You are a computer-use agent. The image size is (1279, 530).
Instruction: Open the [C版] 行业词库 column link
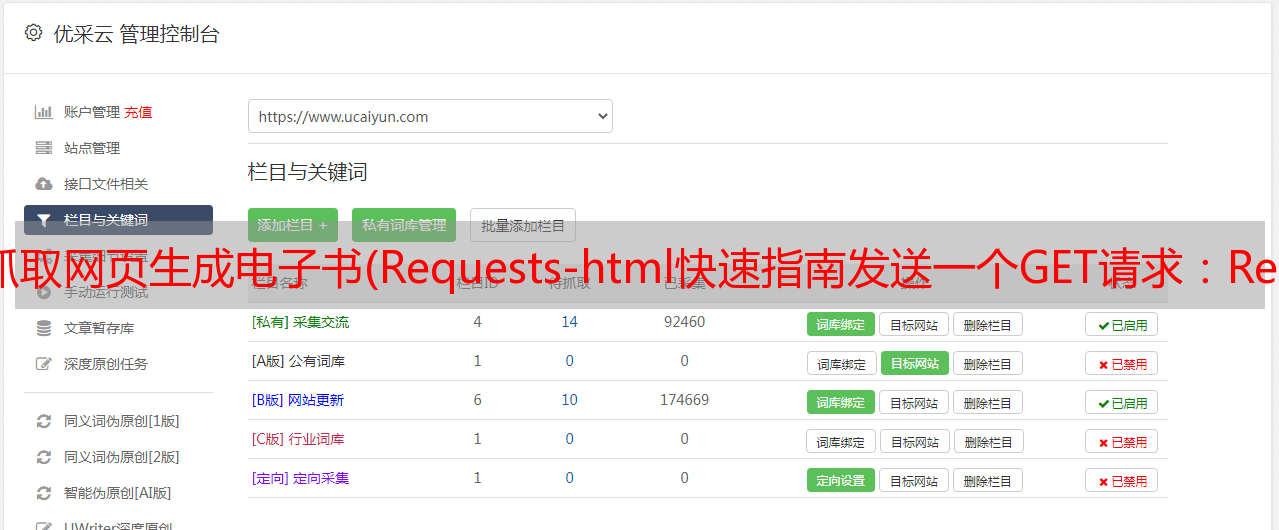298,439
